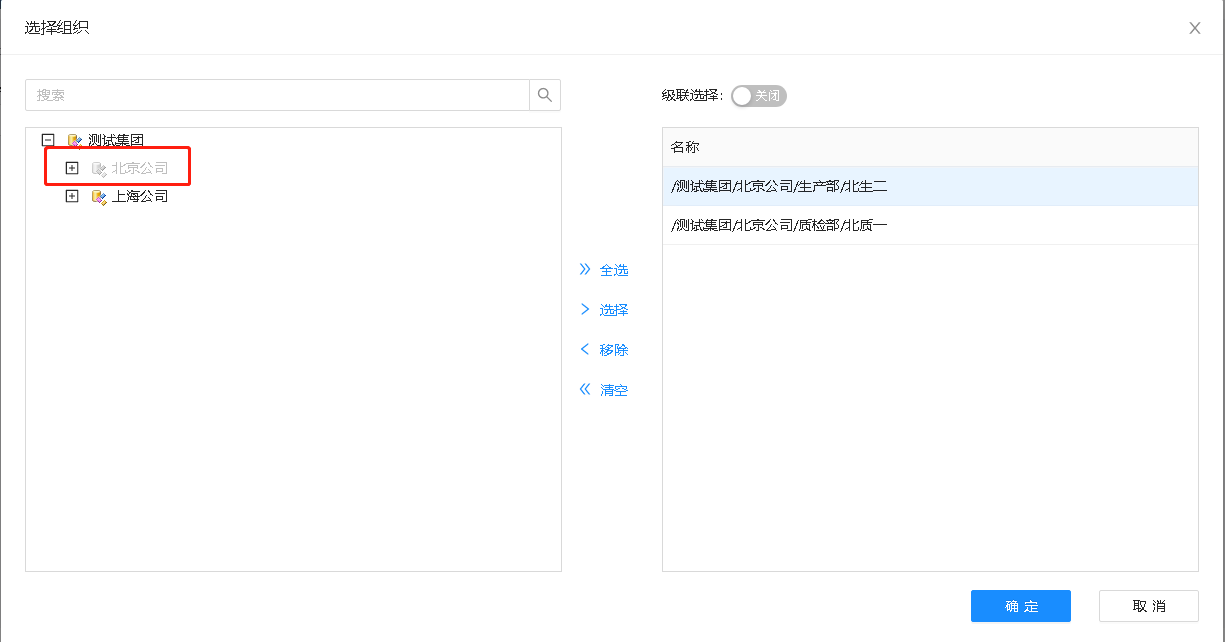
Task: Click the left arrow beside 移除
Action: 585,350
